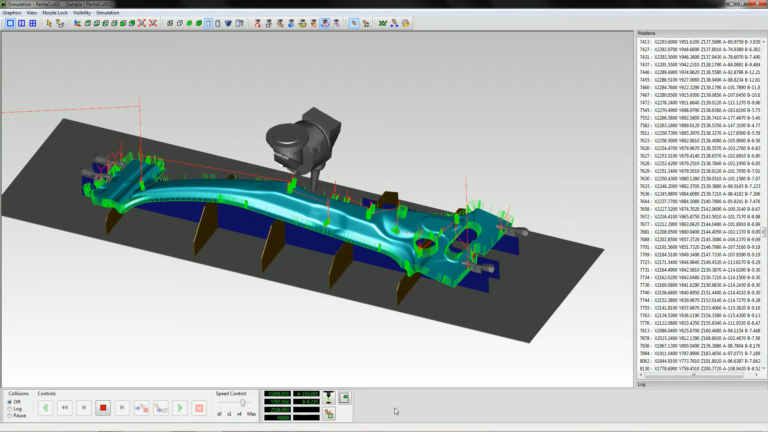Switch to four-pane viewport layout

click(x=33, y=23)
